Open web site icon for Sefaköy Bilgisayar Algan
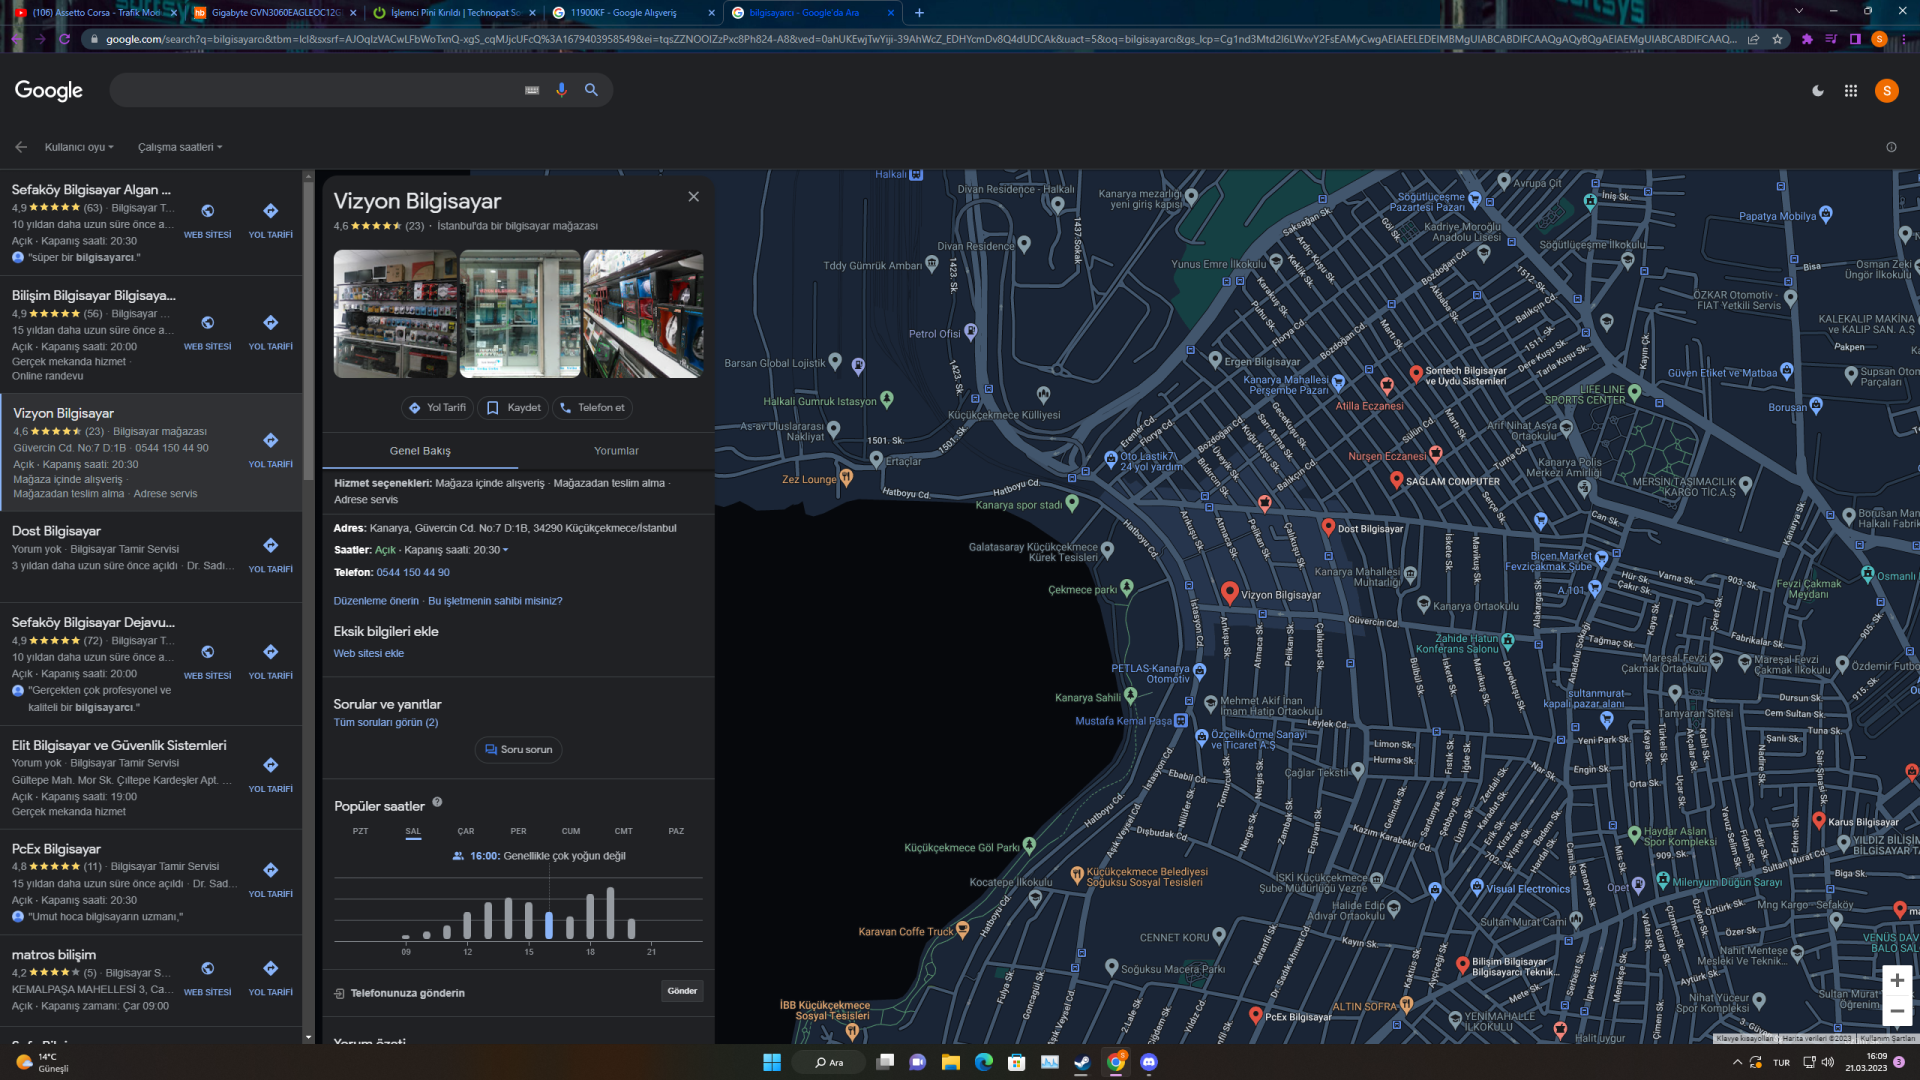1920x1080 pixels. coord(207,211)
